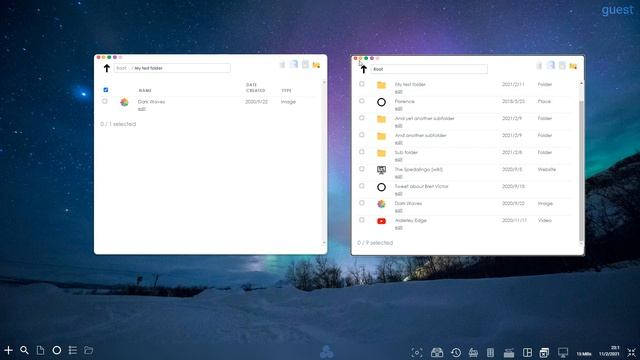Click the left window vertical scrollbar
The height and width of the screenshot is (360, 640).
click(x=324, y=162)
